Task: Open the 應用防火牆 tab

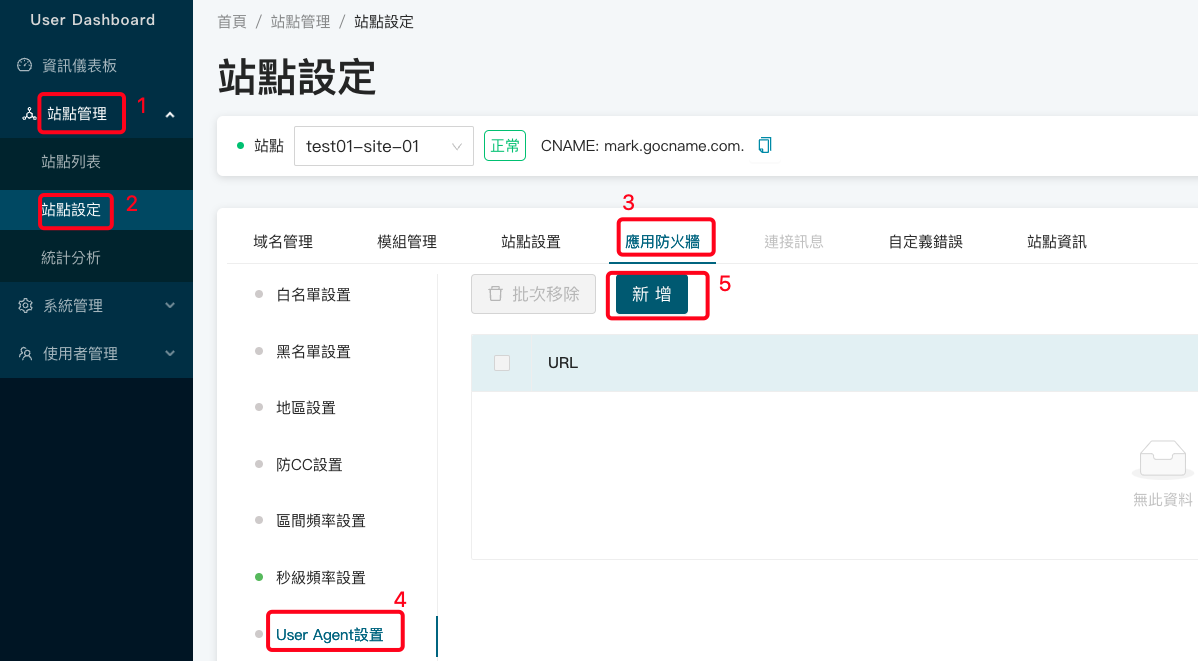Action: pos(662,241)
